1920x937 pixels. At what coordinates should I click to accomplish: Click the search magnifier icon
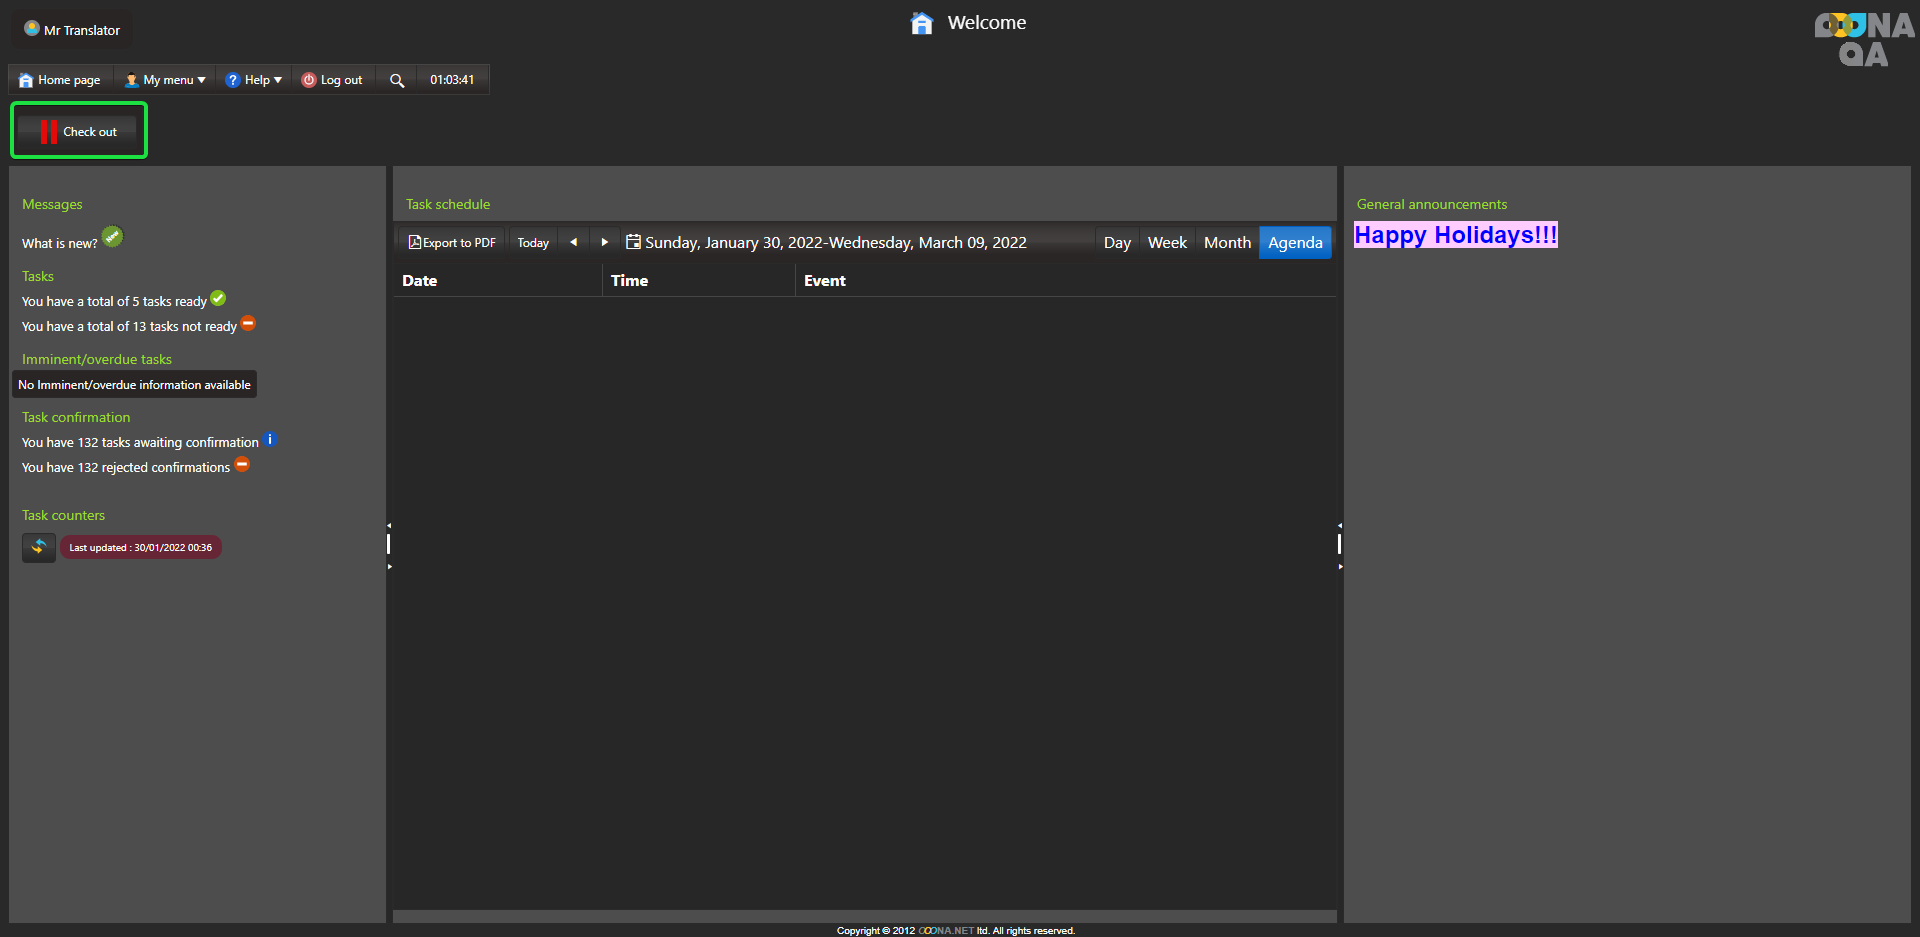[x=397, y=80]
